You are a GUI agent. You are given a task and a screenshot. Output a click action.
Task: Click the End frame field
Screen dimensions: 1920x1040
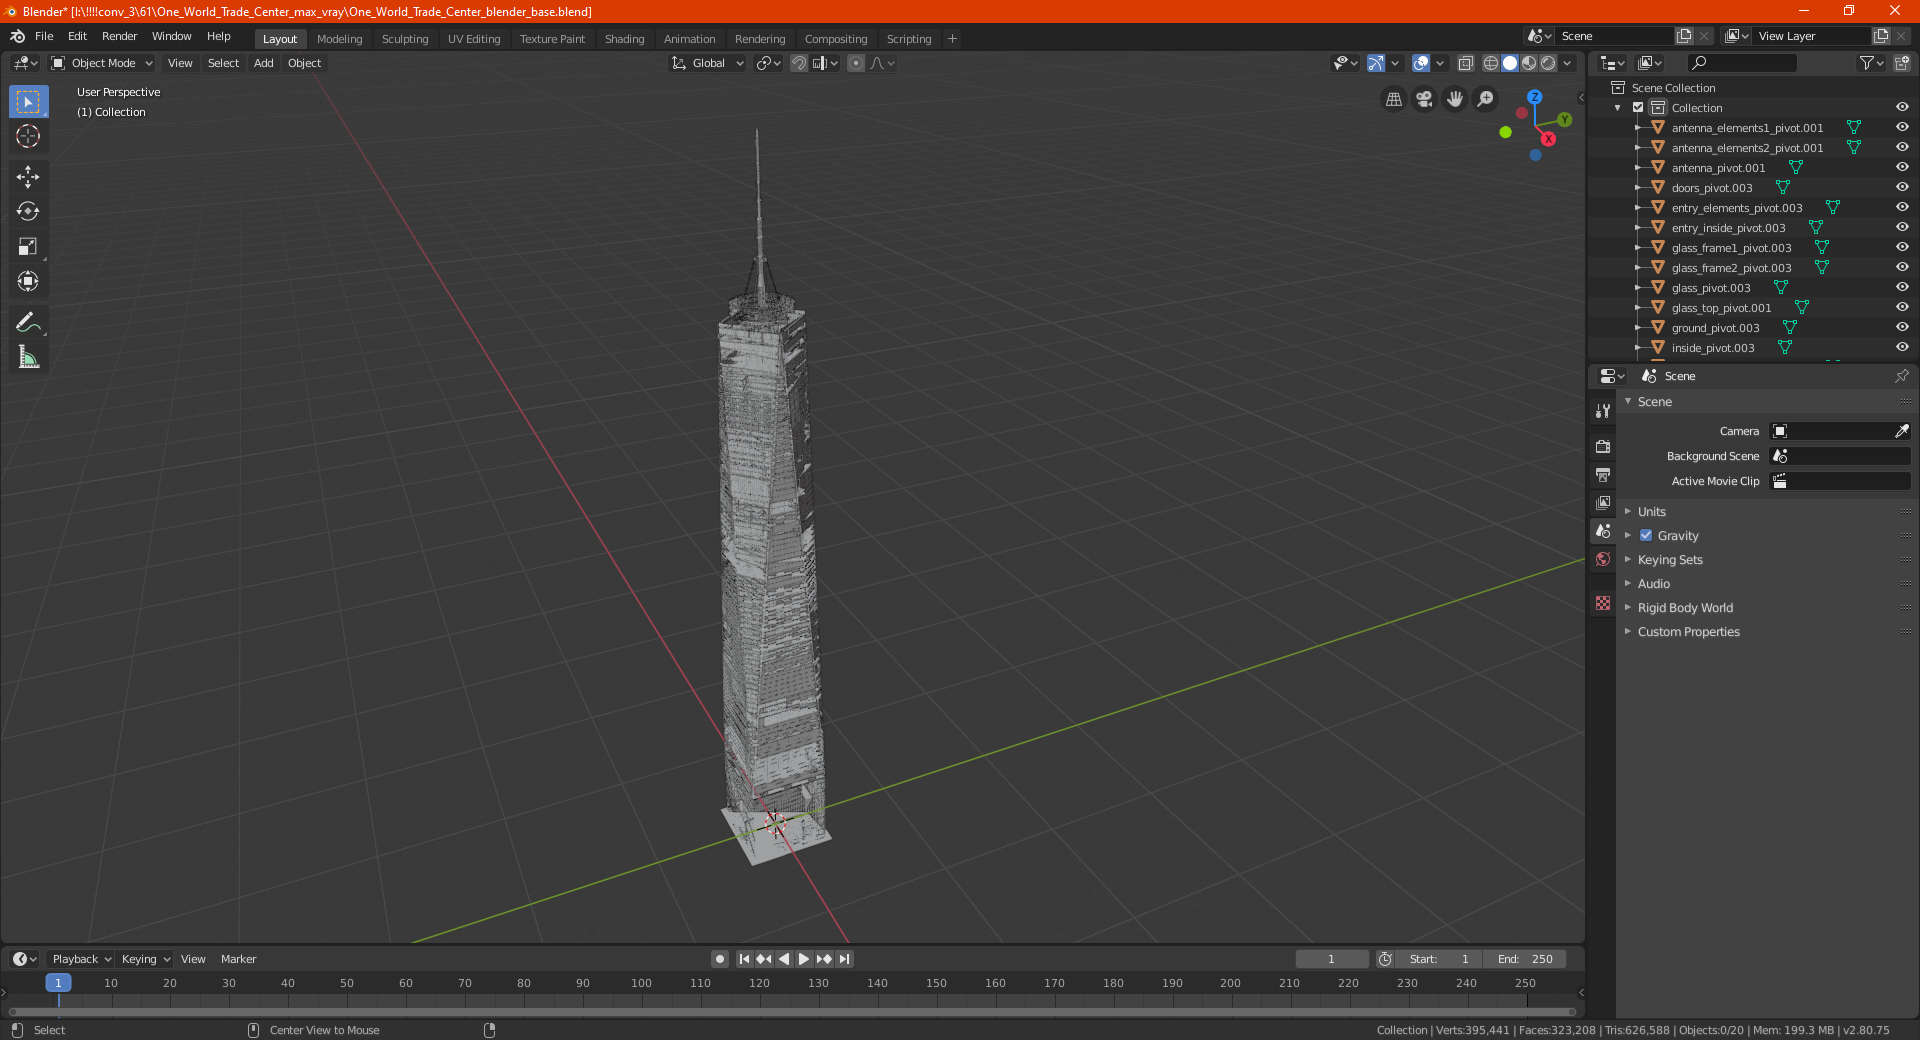tap(1524, 959)
